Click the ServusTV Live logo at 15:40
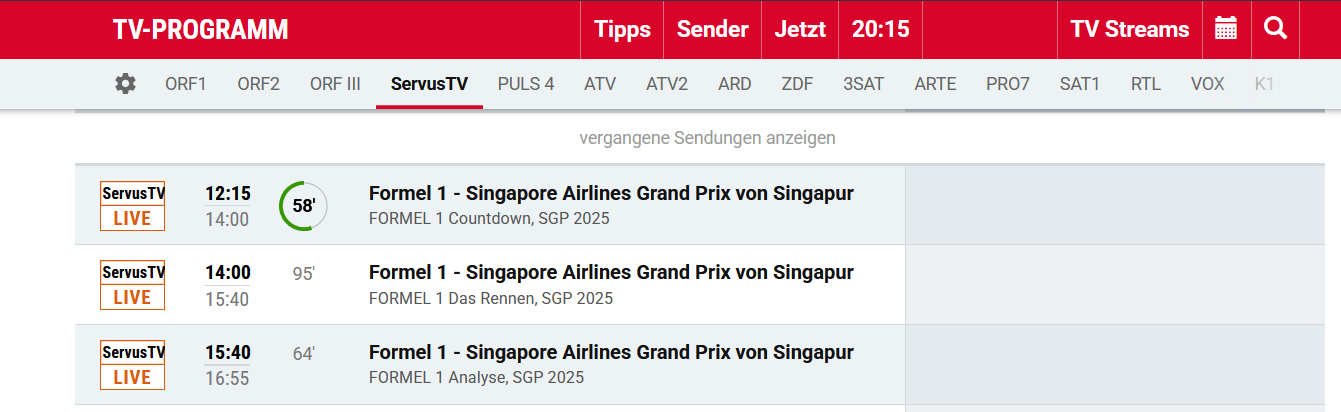Viewport: 1341px width, 412px height. click(132, 365)
